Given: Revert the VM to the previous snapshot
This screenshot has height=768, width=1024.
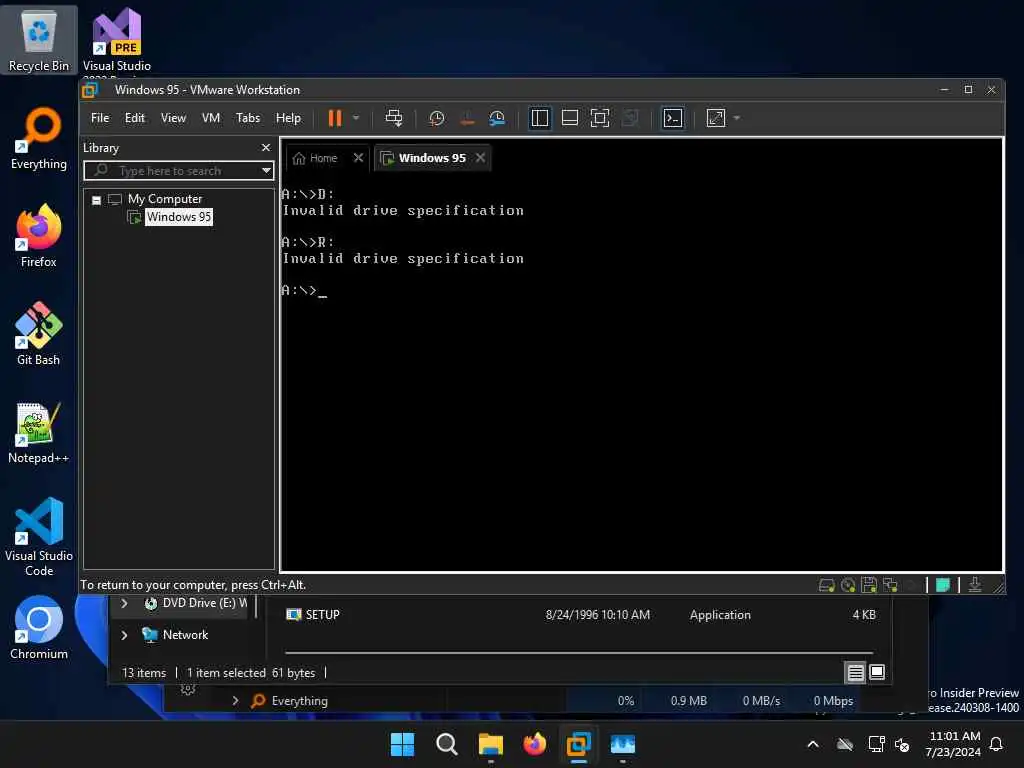Looking at the screenshot, I should point(467,118).
